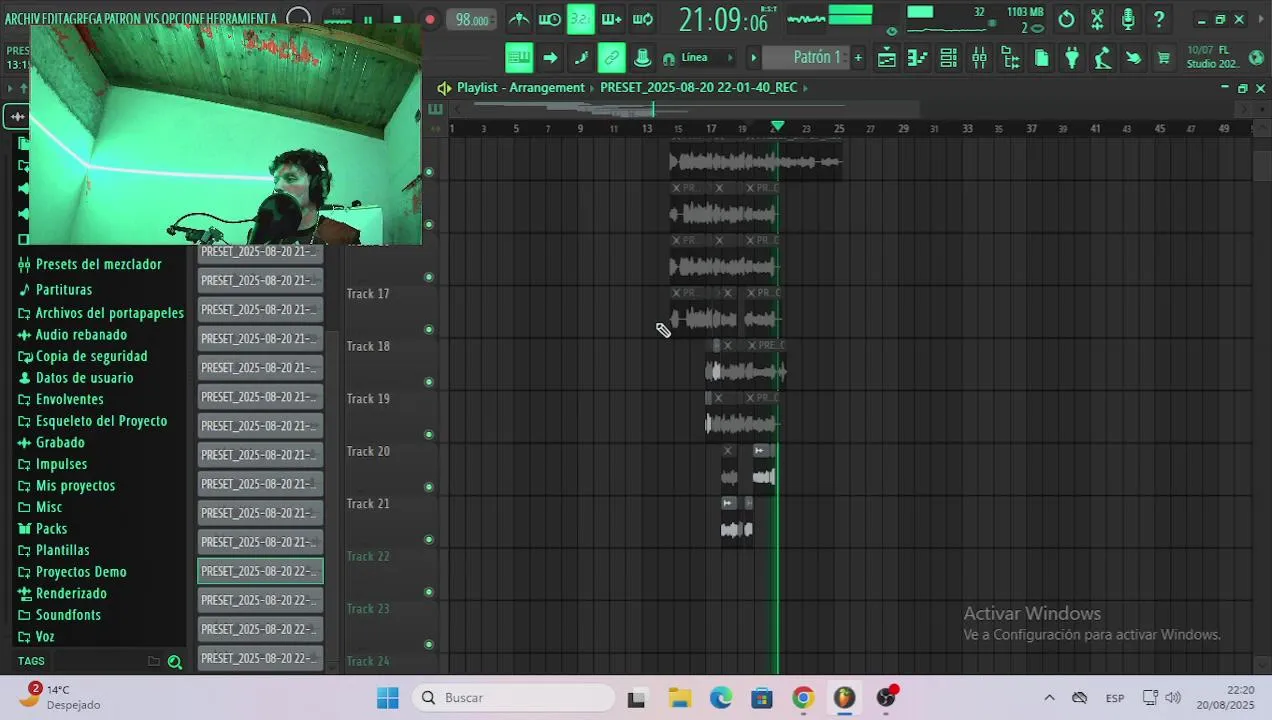1272x720 pixels.
Task: Click the red record button
Action: (429, 20)
